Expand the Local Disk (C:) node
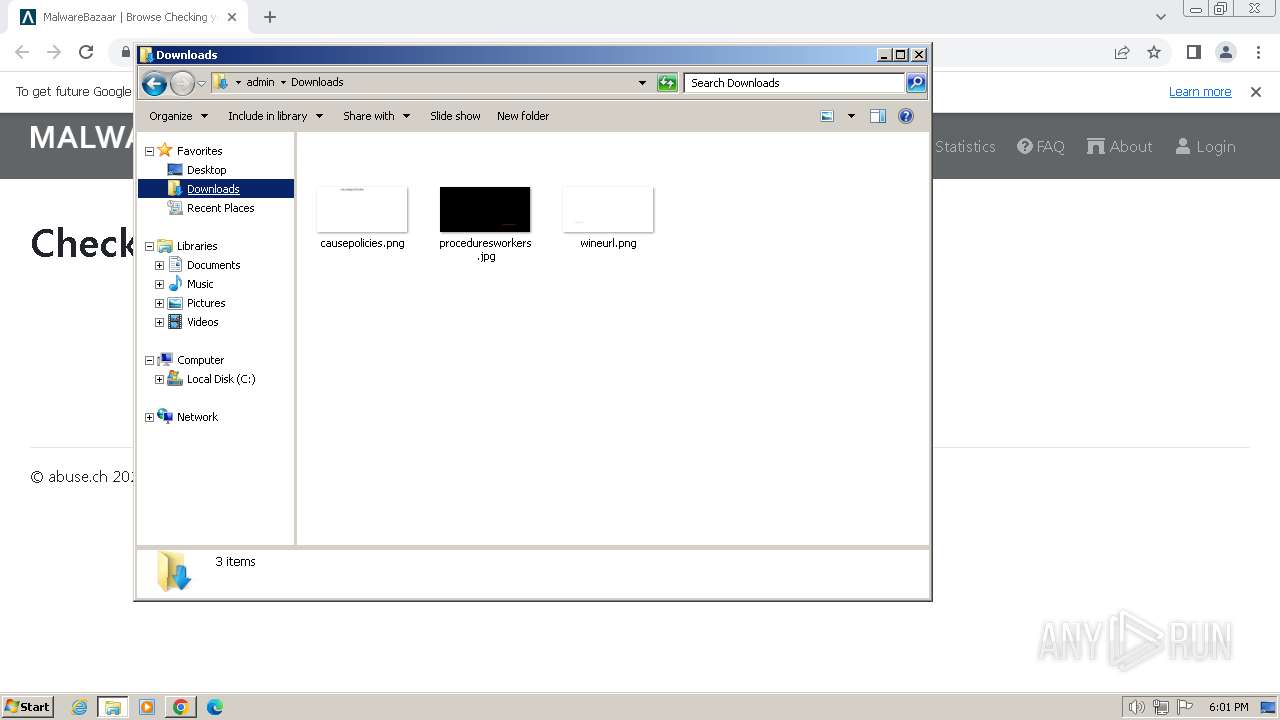Viewport: 1280px width, 720px height. pos(159,379)
